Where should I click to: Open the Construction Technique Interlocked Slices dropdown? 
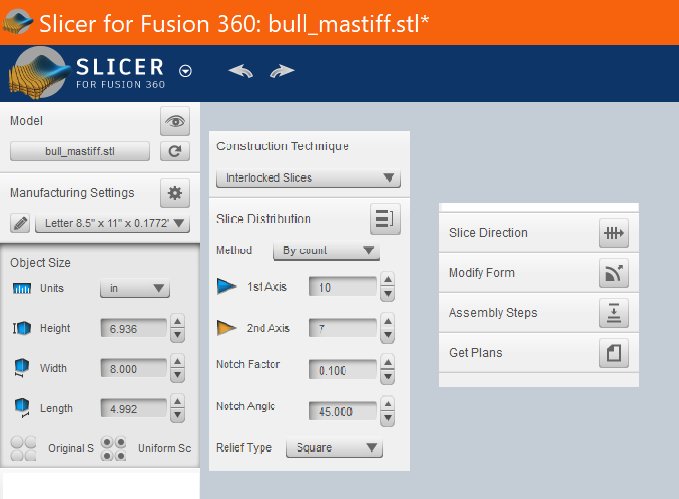click(x=308, y=178)
